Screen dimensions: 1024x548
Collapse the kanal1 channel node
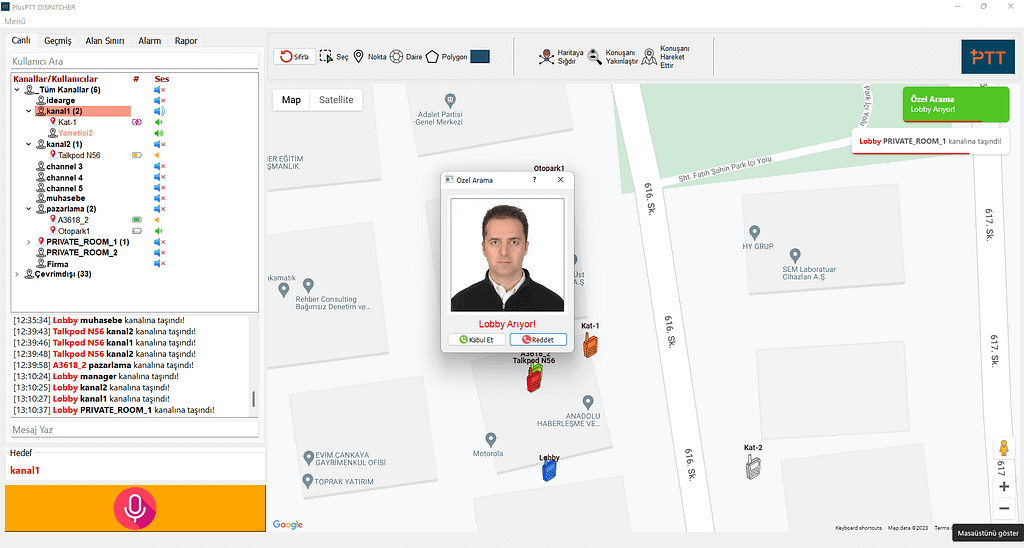[x=28, y=111]
